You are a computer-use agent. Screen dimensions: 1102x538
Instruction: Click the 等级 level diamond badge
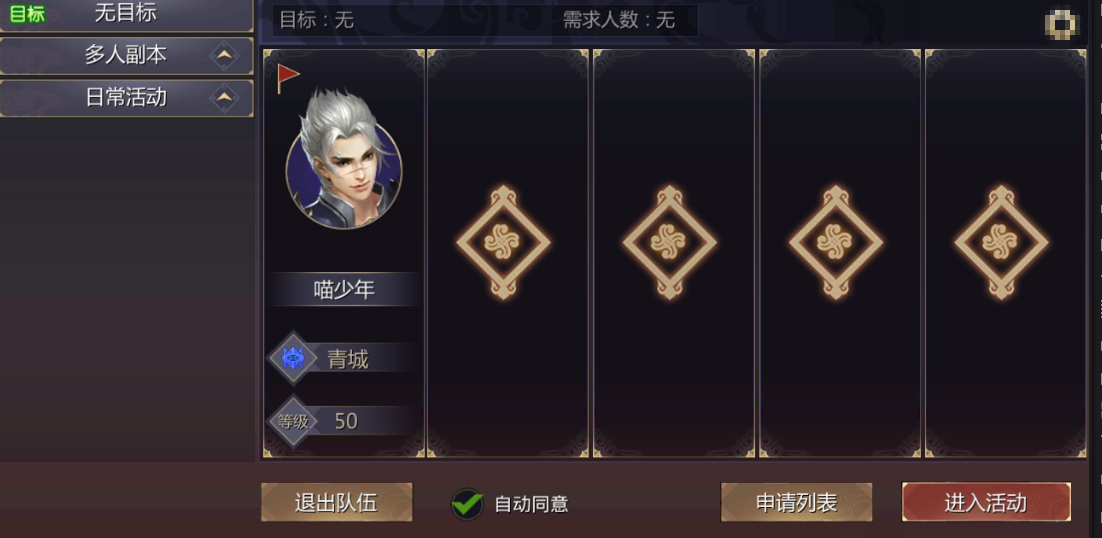(293, 421)
